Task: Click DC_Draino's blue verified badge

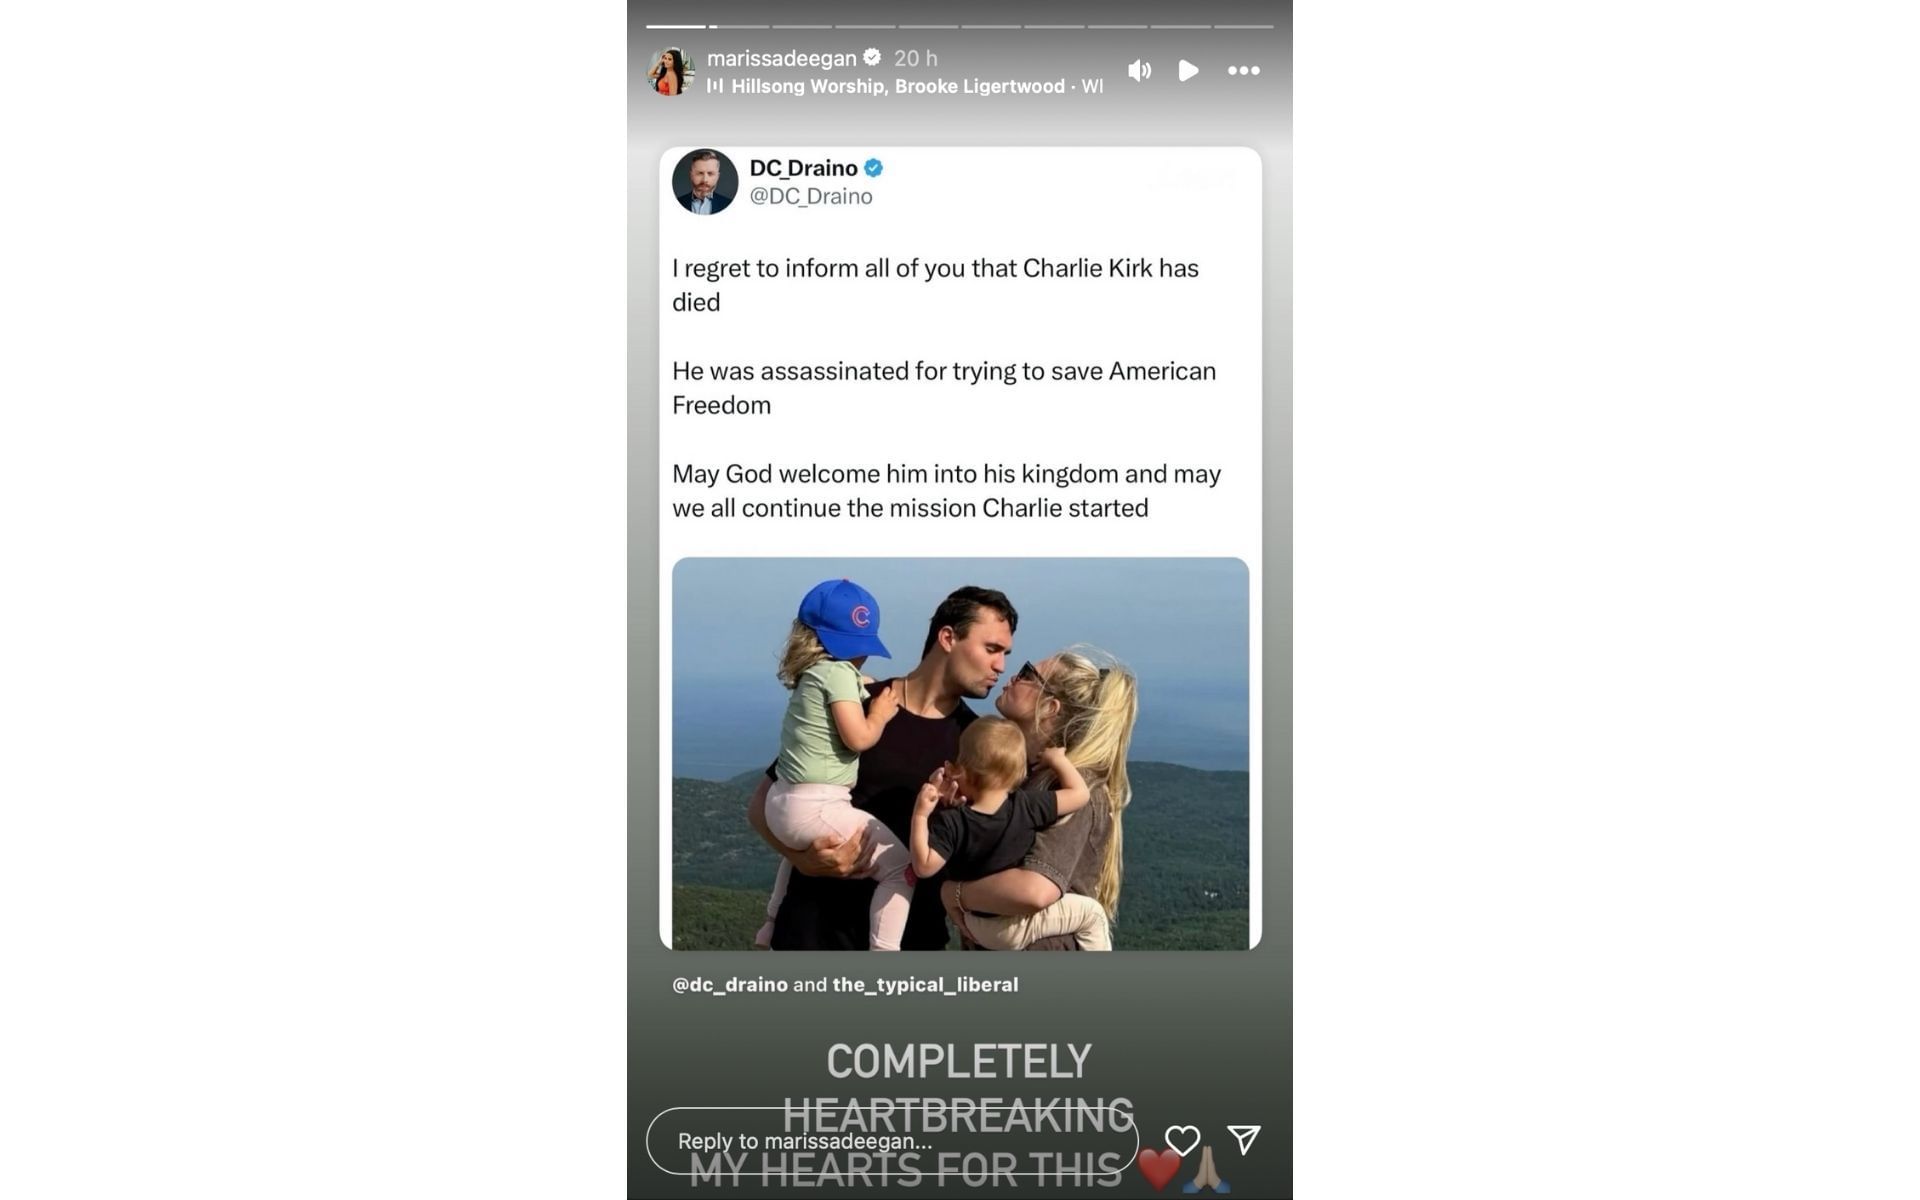Action: tap(873, 168)
